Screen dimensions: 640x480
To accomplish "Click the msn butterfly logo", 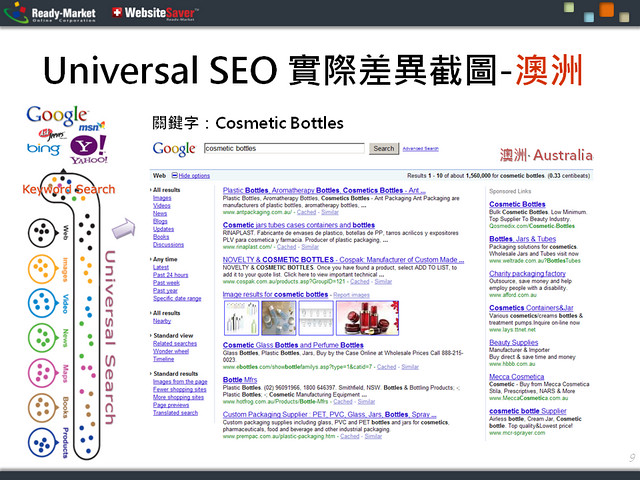I will coord(92,127).
